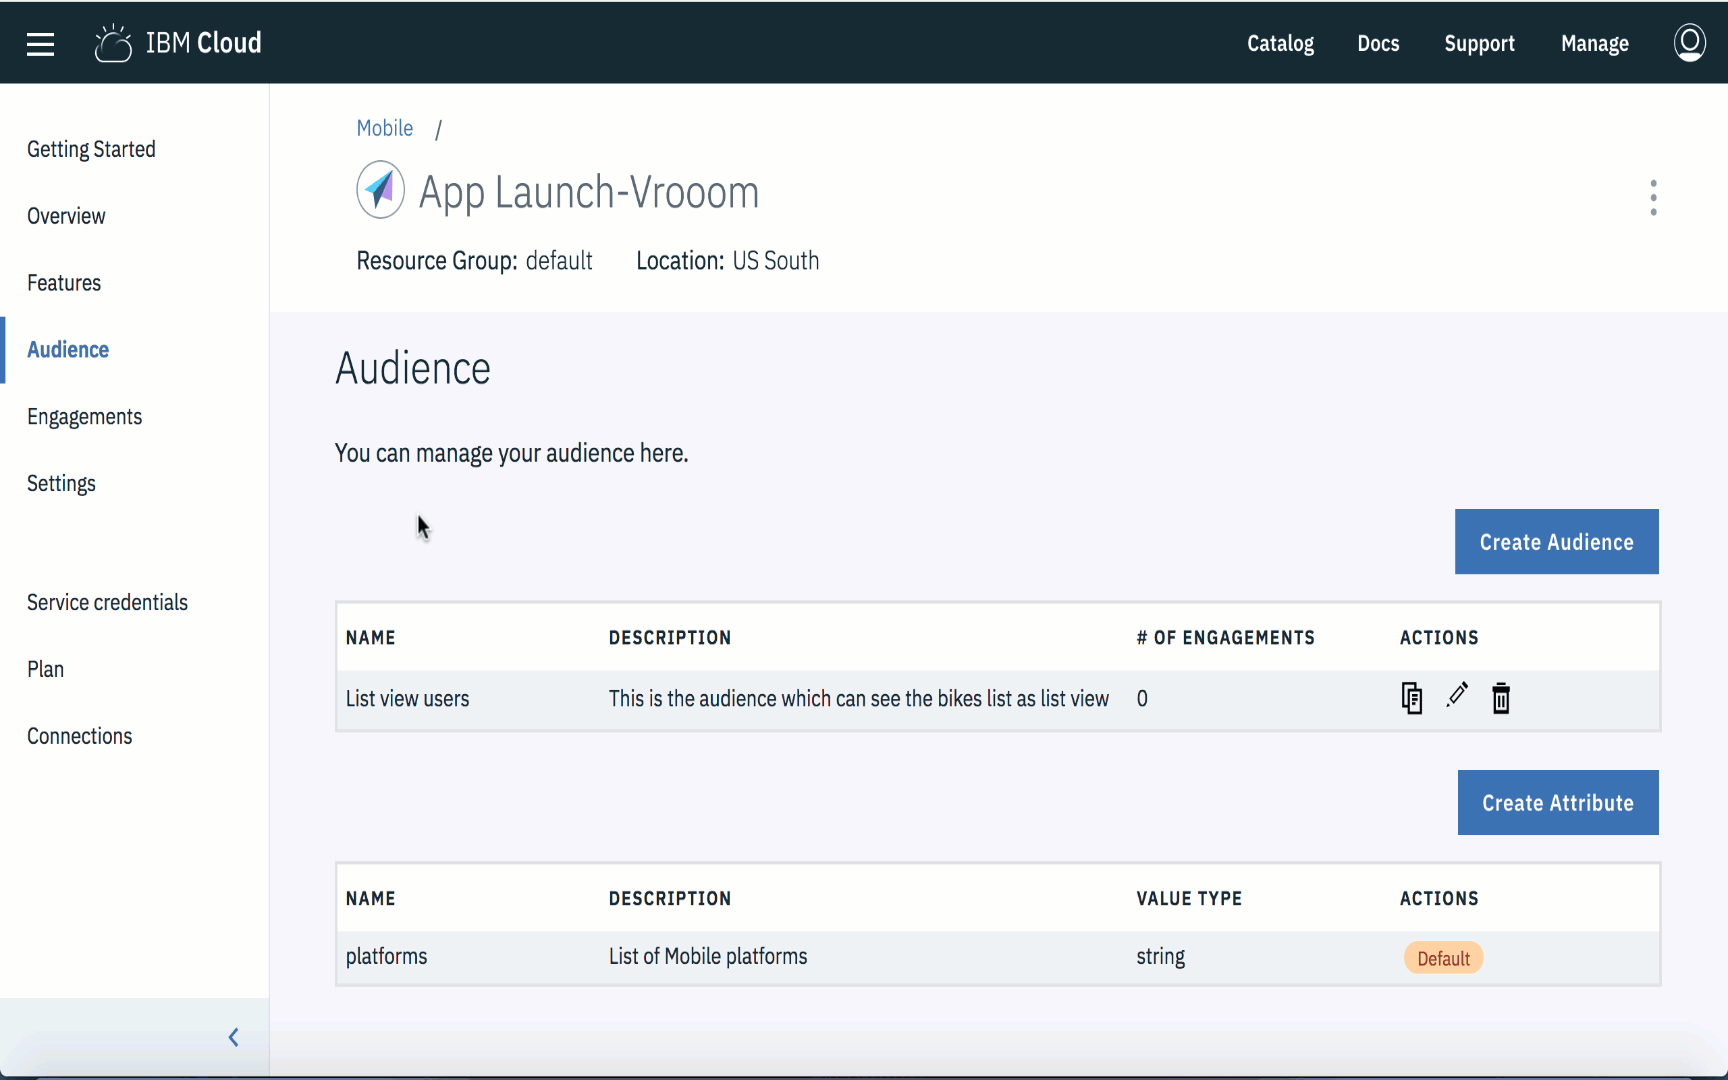Go to Getting Started page

pyautogui.click(x=91, y=149)
